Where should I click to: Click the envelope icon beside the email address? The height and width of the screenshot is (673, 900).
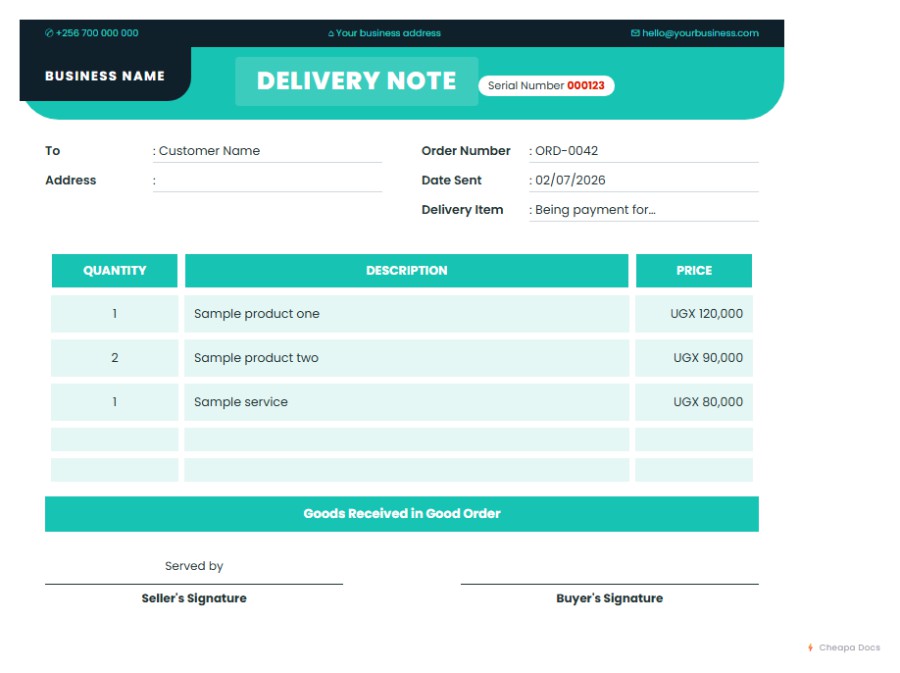[x=635, y=33]
